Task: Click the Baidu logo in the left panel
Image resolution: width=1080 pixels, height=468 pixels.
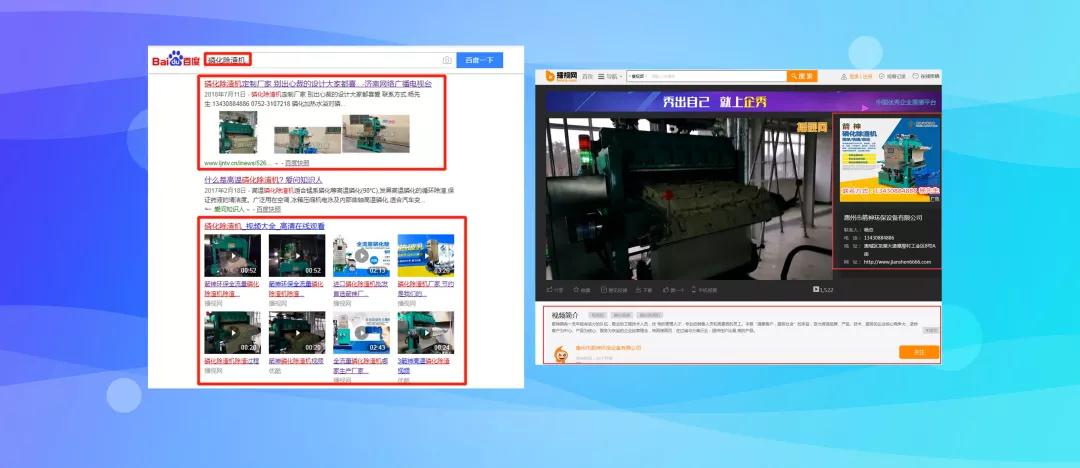Action: tap(176, 59)
